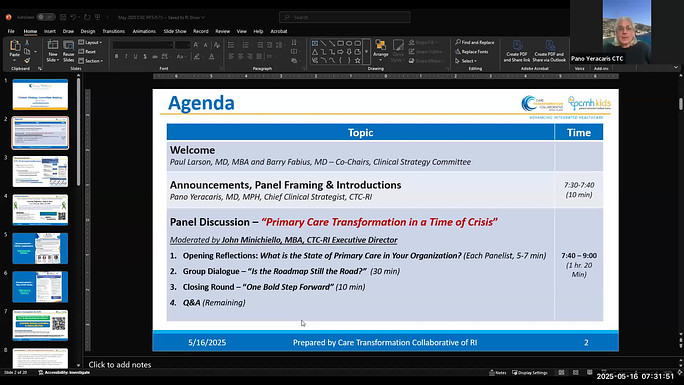The height and width of the screenshot is (385, 684).
Task: Click Create PDF and Share via Outlook
Action: pyautogui.click(x=549, y=51)
